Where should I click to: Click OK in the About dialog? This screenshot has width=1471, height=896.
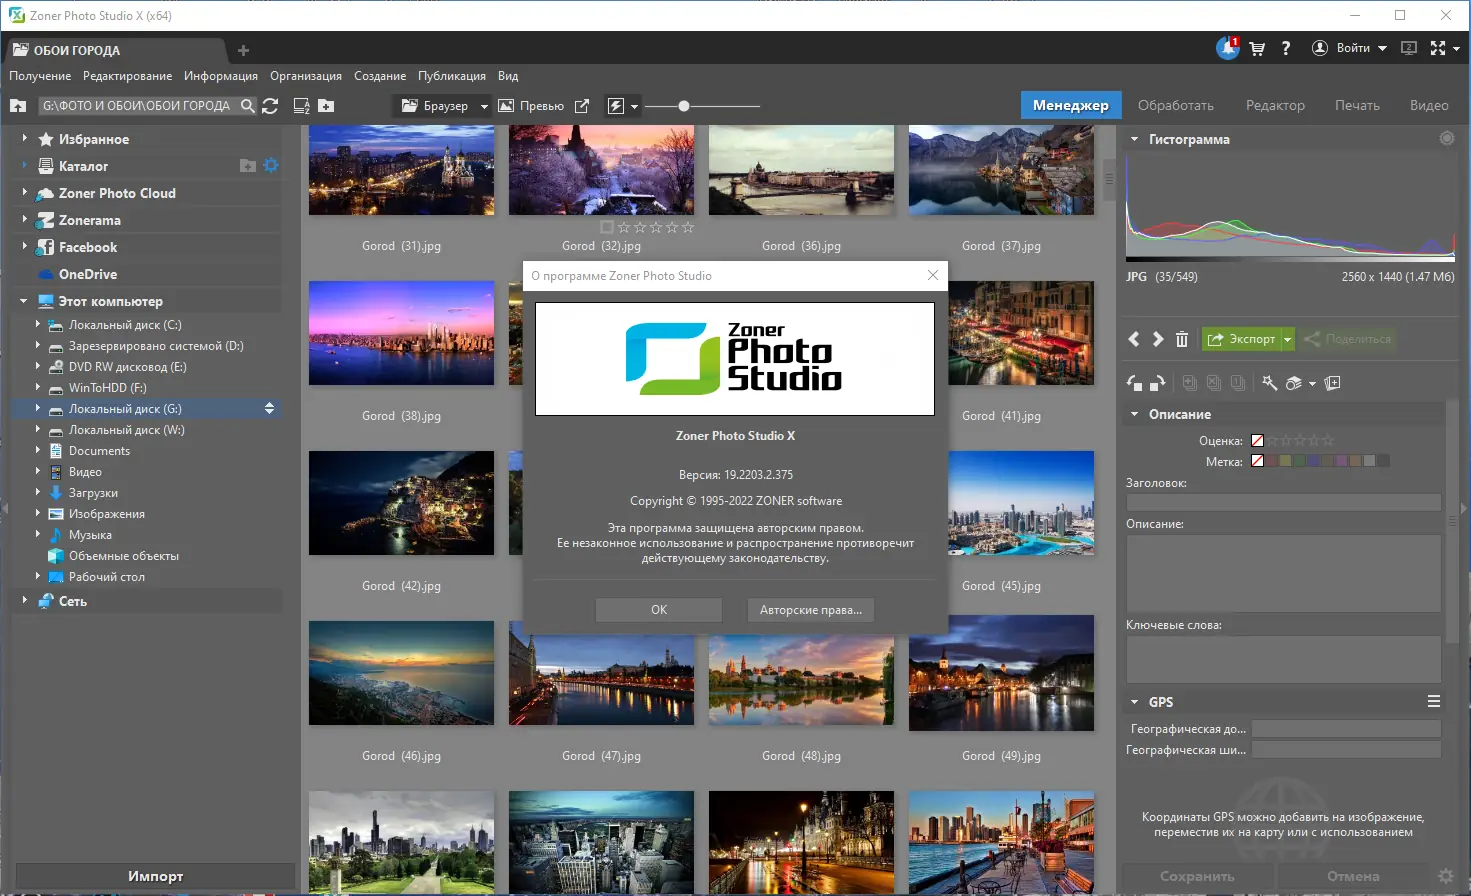[659, 610]
